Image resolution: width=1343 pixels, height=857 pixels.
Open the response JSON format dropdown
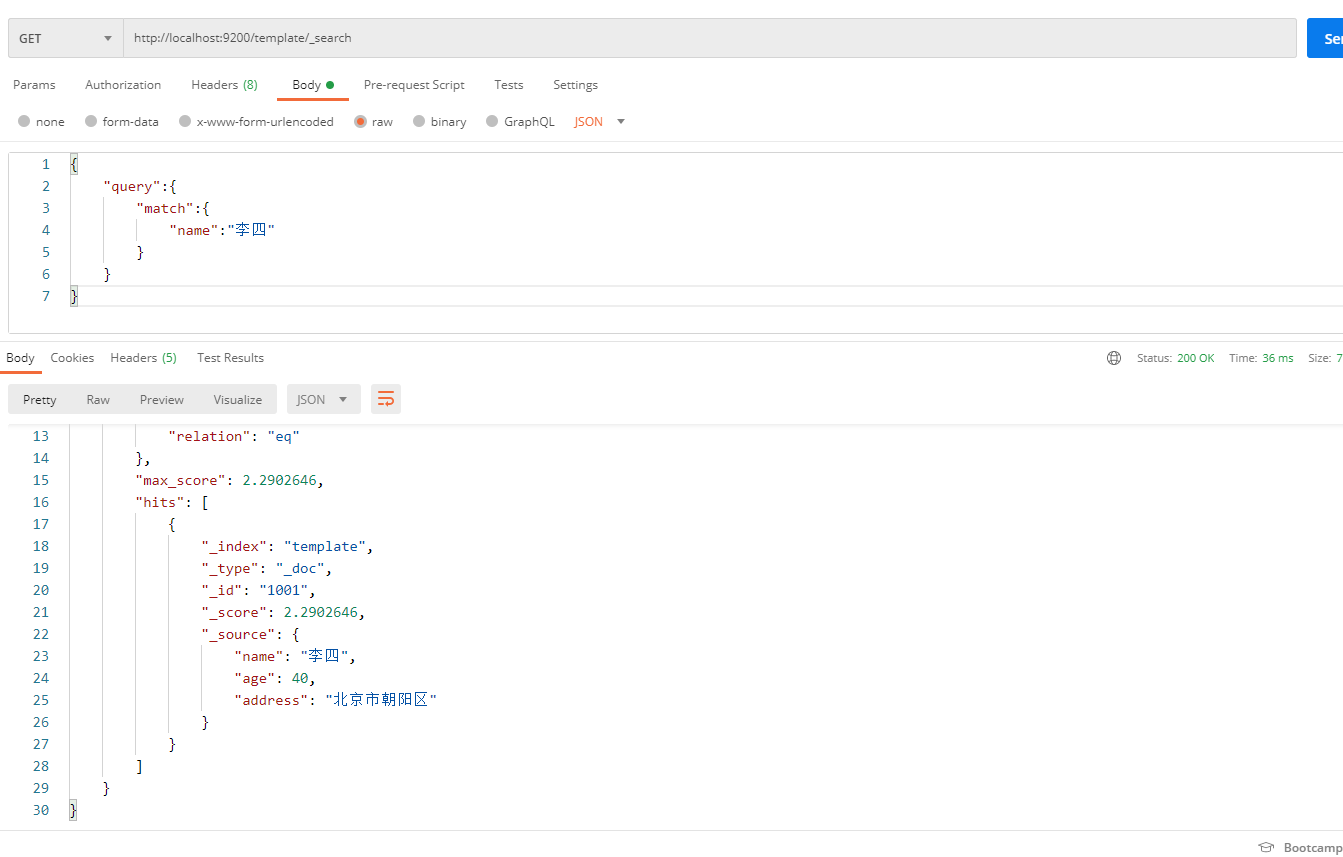pyautogui.click(x=323, y=399)
